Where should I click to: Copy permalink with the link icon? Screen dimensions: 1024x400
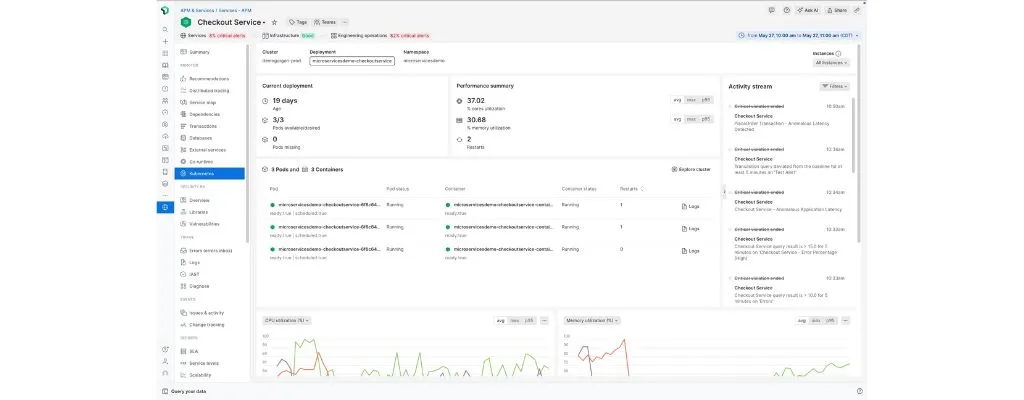click(x=857, y=10)
